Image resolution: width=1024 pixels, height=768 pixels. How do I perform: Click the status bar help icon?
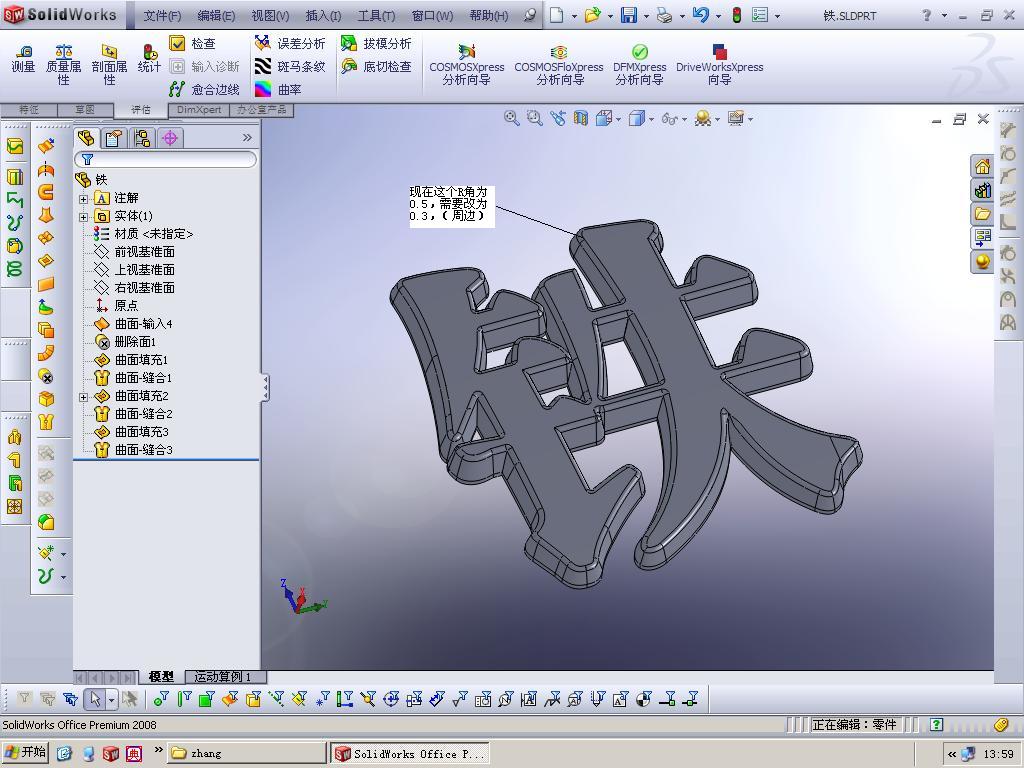[936, 724]
